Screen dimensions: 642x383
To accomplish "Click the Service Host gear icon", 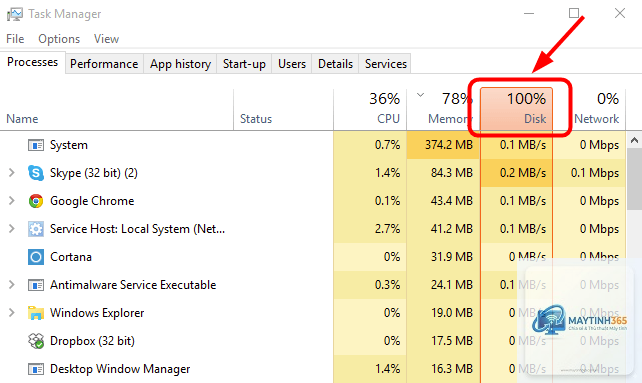I will (36, 229).
